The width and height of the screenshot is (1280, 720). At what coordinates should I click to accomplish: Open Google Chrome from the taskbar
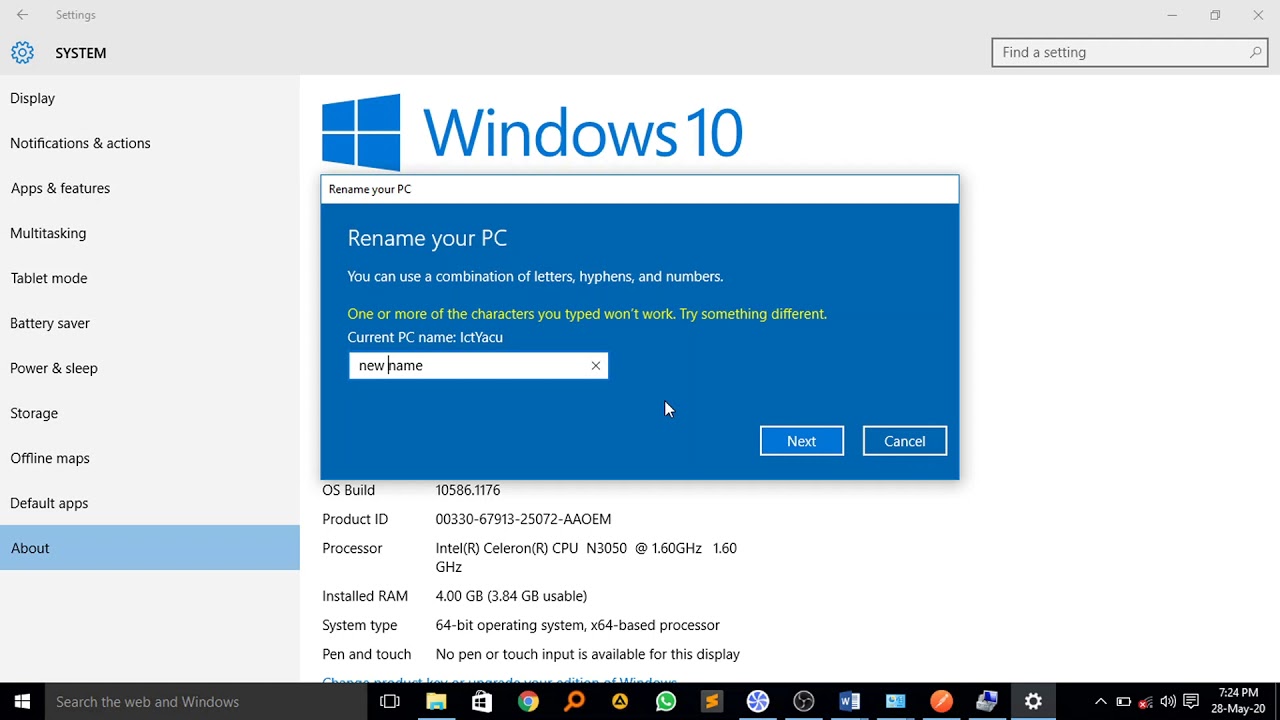pyautogui.click(x=528, y=702)
